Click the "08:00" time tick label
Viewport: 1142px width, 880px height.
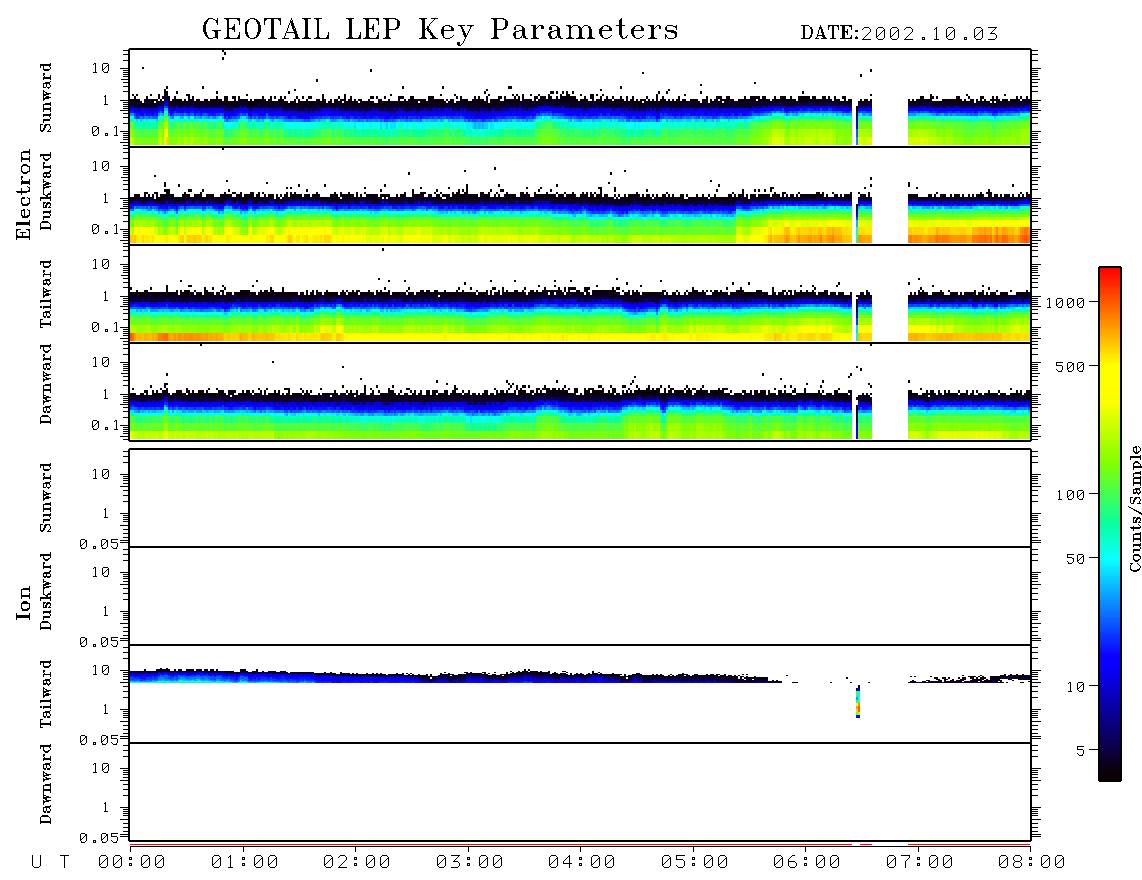1032,863
